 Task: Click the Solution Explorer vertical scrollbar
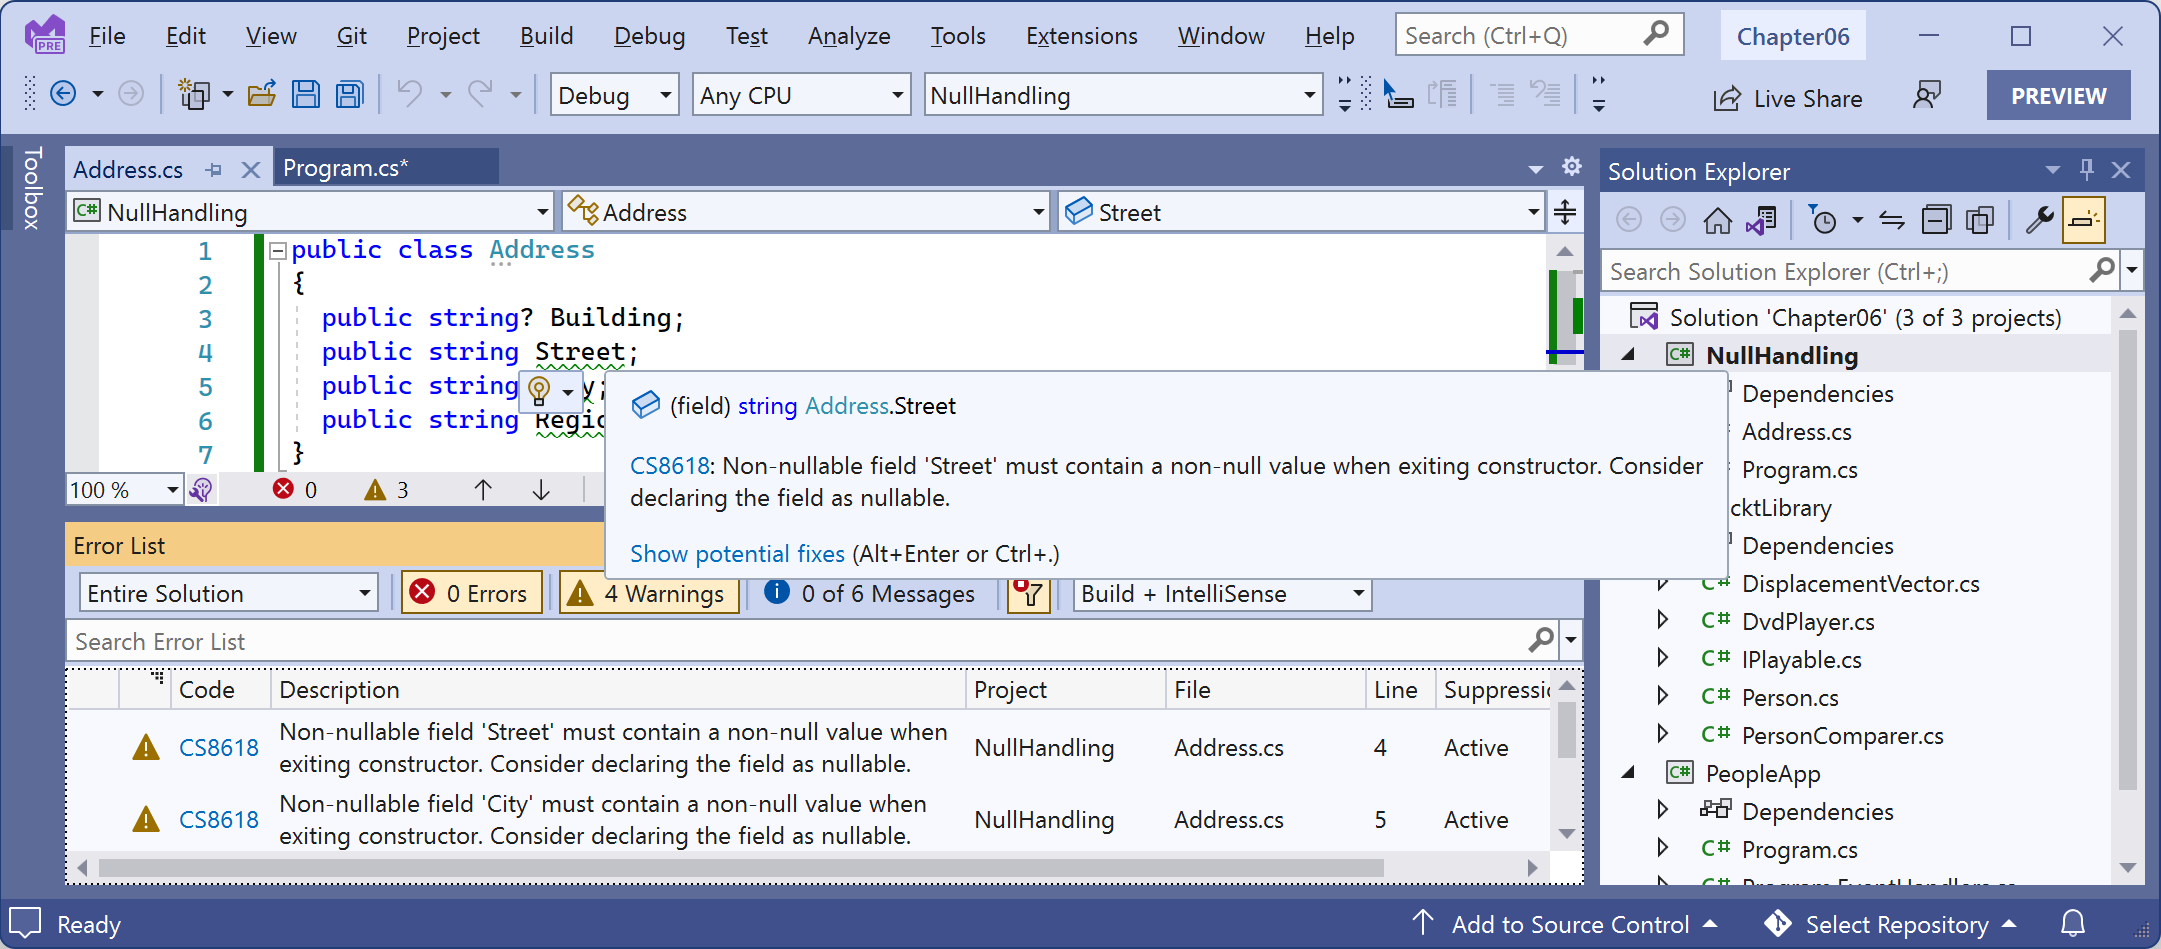2128,560
